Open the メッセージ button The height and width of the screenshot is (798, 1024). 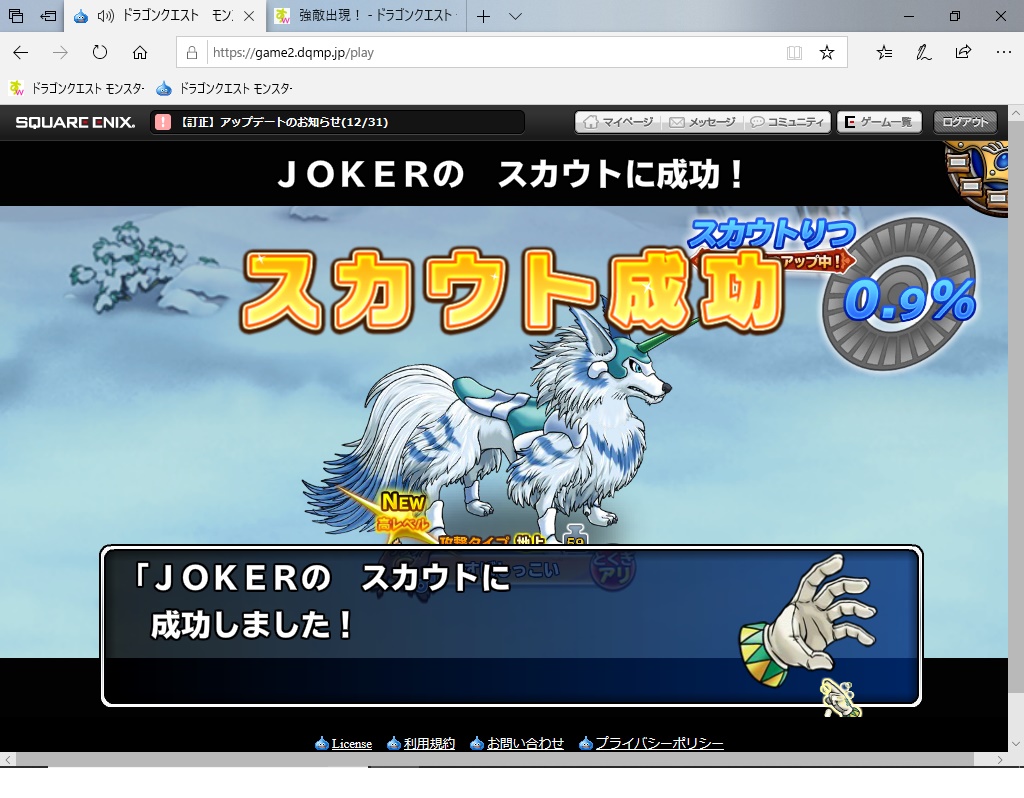coord(702,122)
